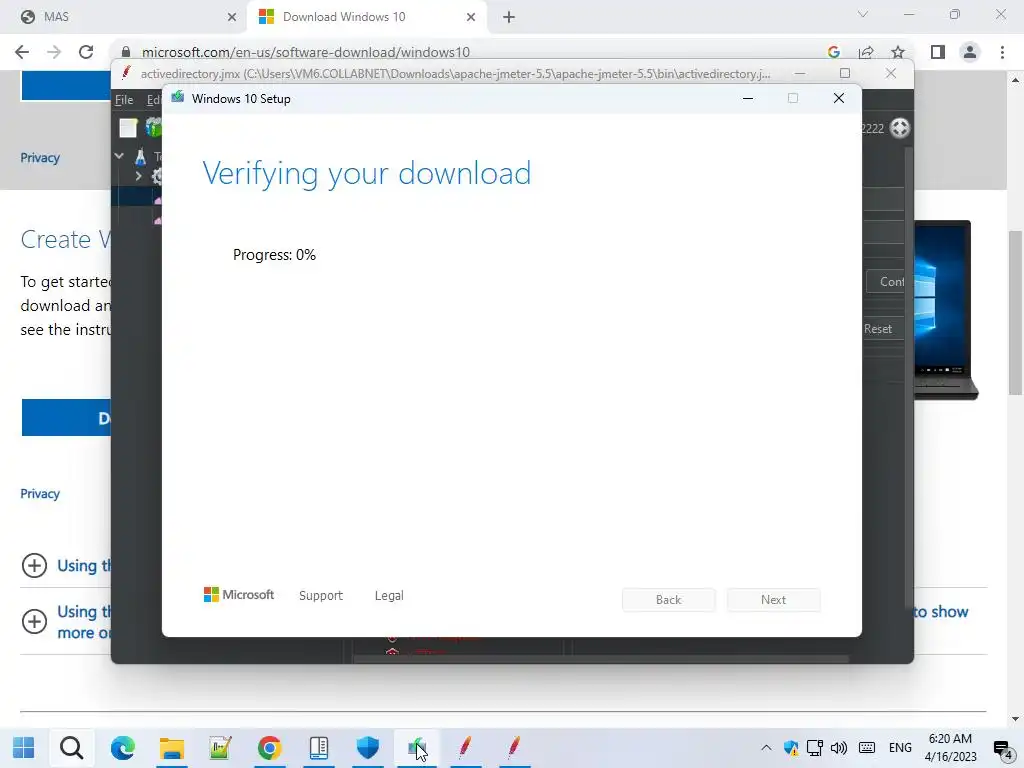The height and width of the screenshot is (768, 1024).
Task: Open the Windows Start menu
Action: 24,748
